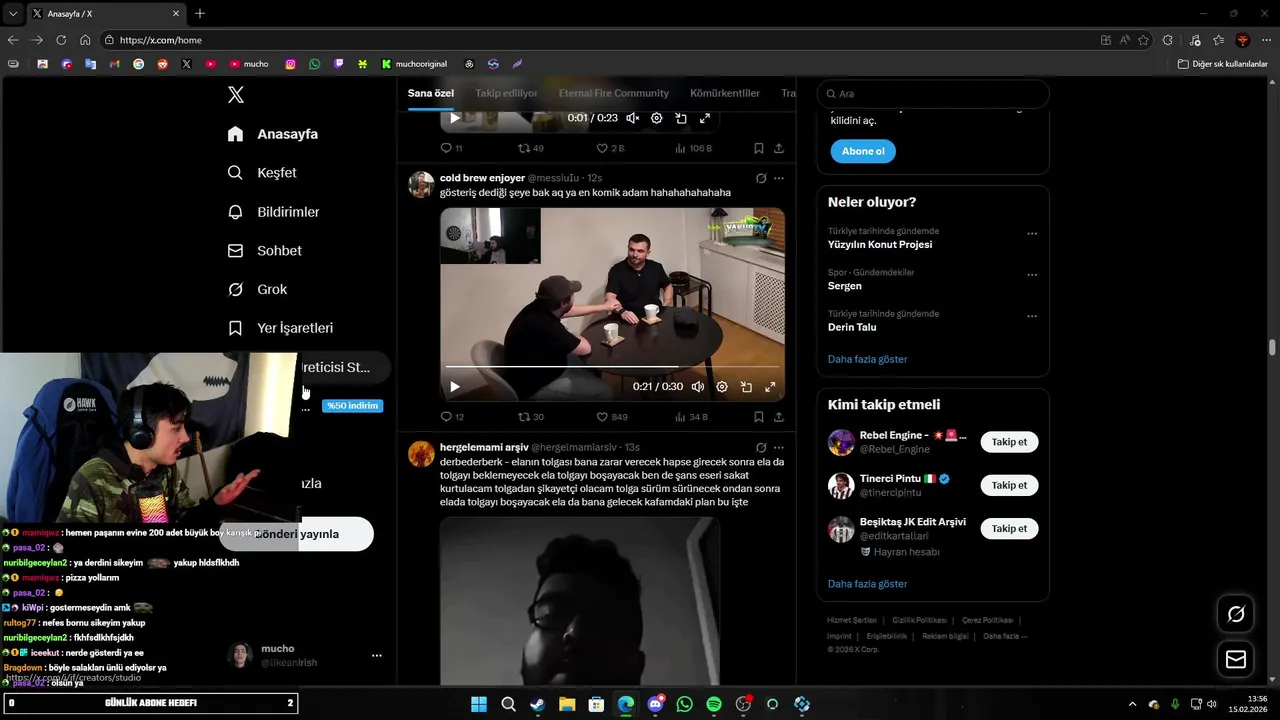
Task: Follow Beşiktaş JK Edit Arşivi with Takip et
Action: [1009, 528]
